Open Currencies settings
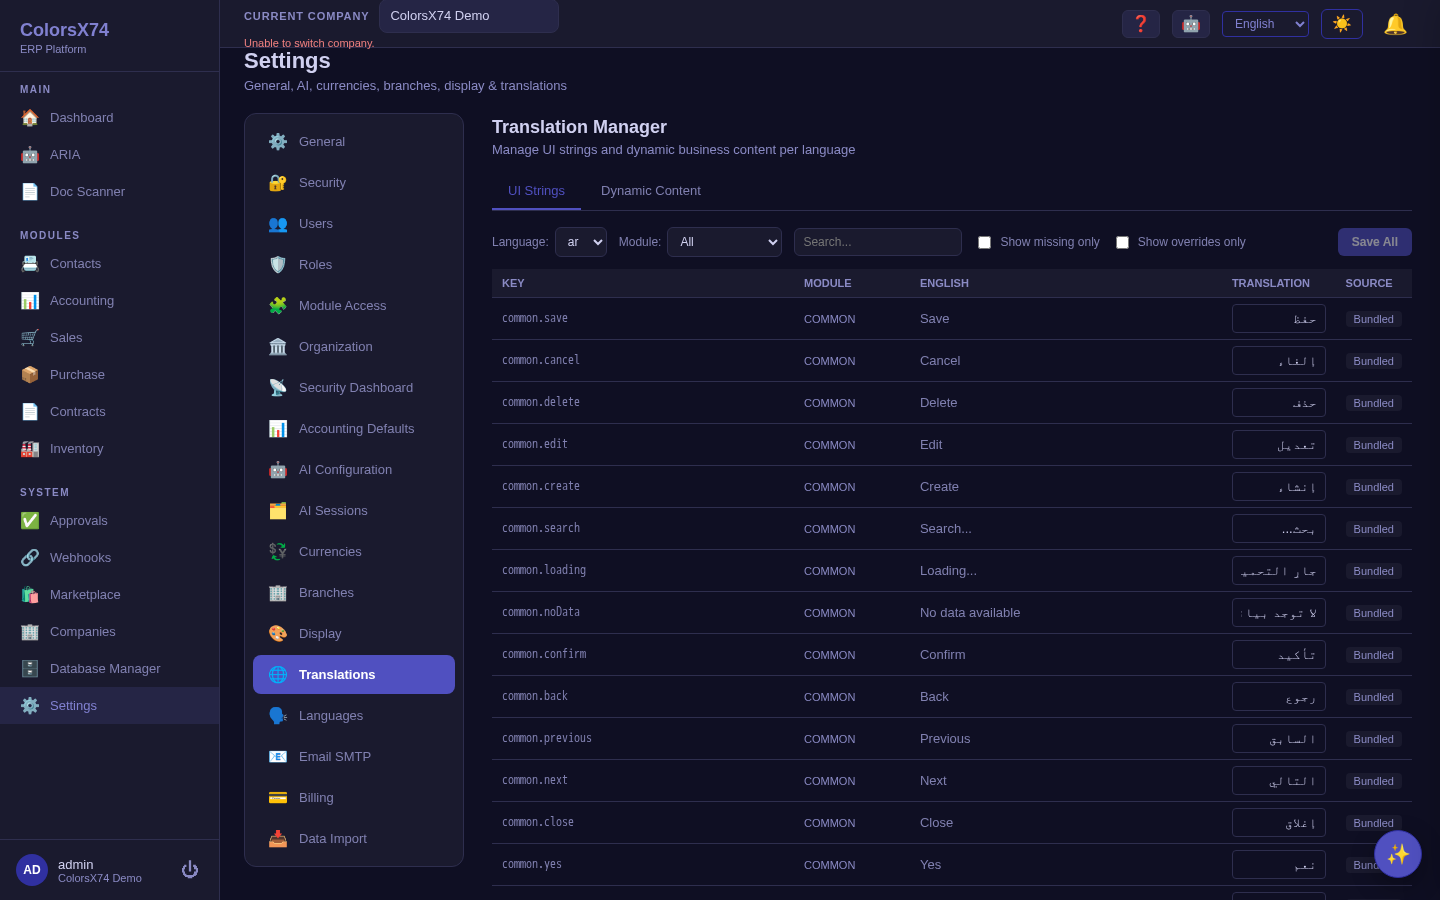This screenshot has width=1440, height=900. click(354, 552)
